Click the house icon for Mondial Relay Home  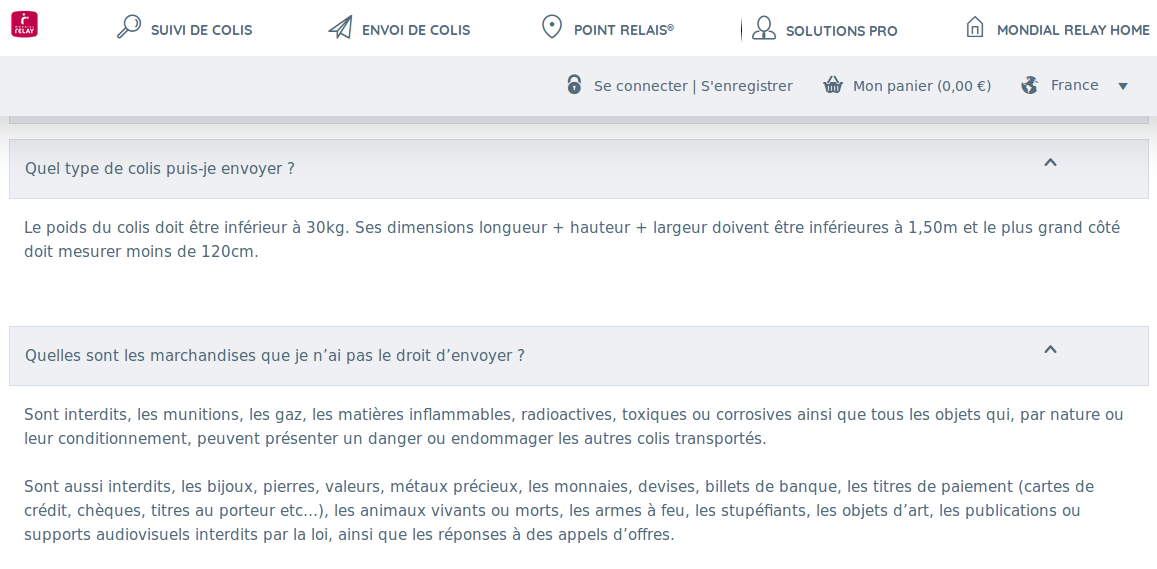(975, 27)
